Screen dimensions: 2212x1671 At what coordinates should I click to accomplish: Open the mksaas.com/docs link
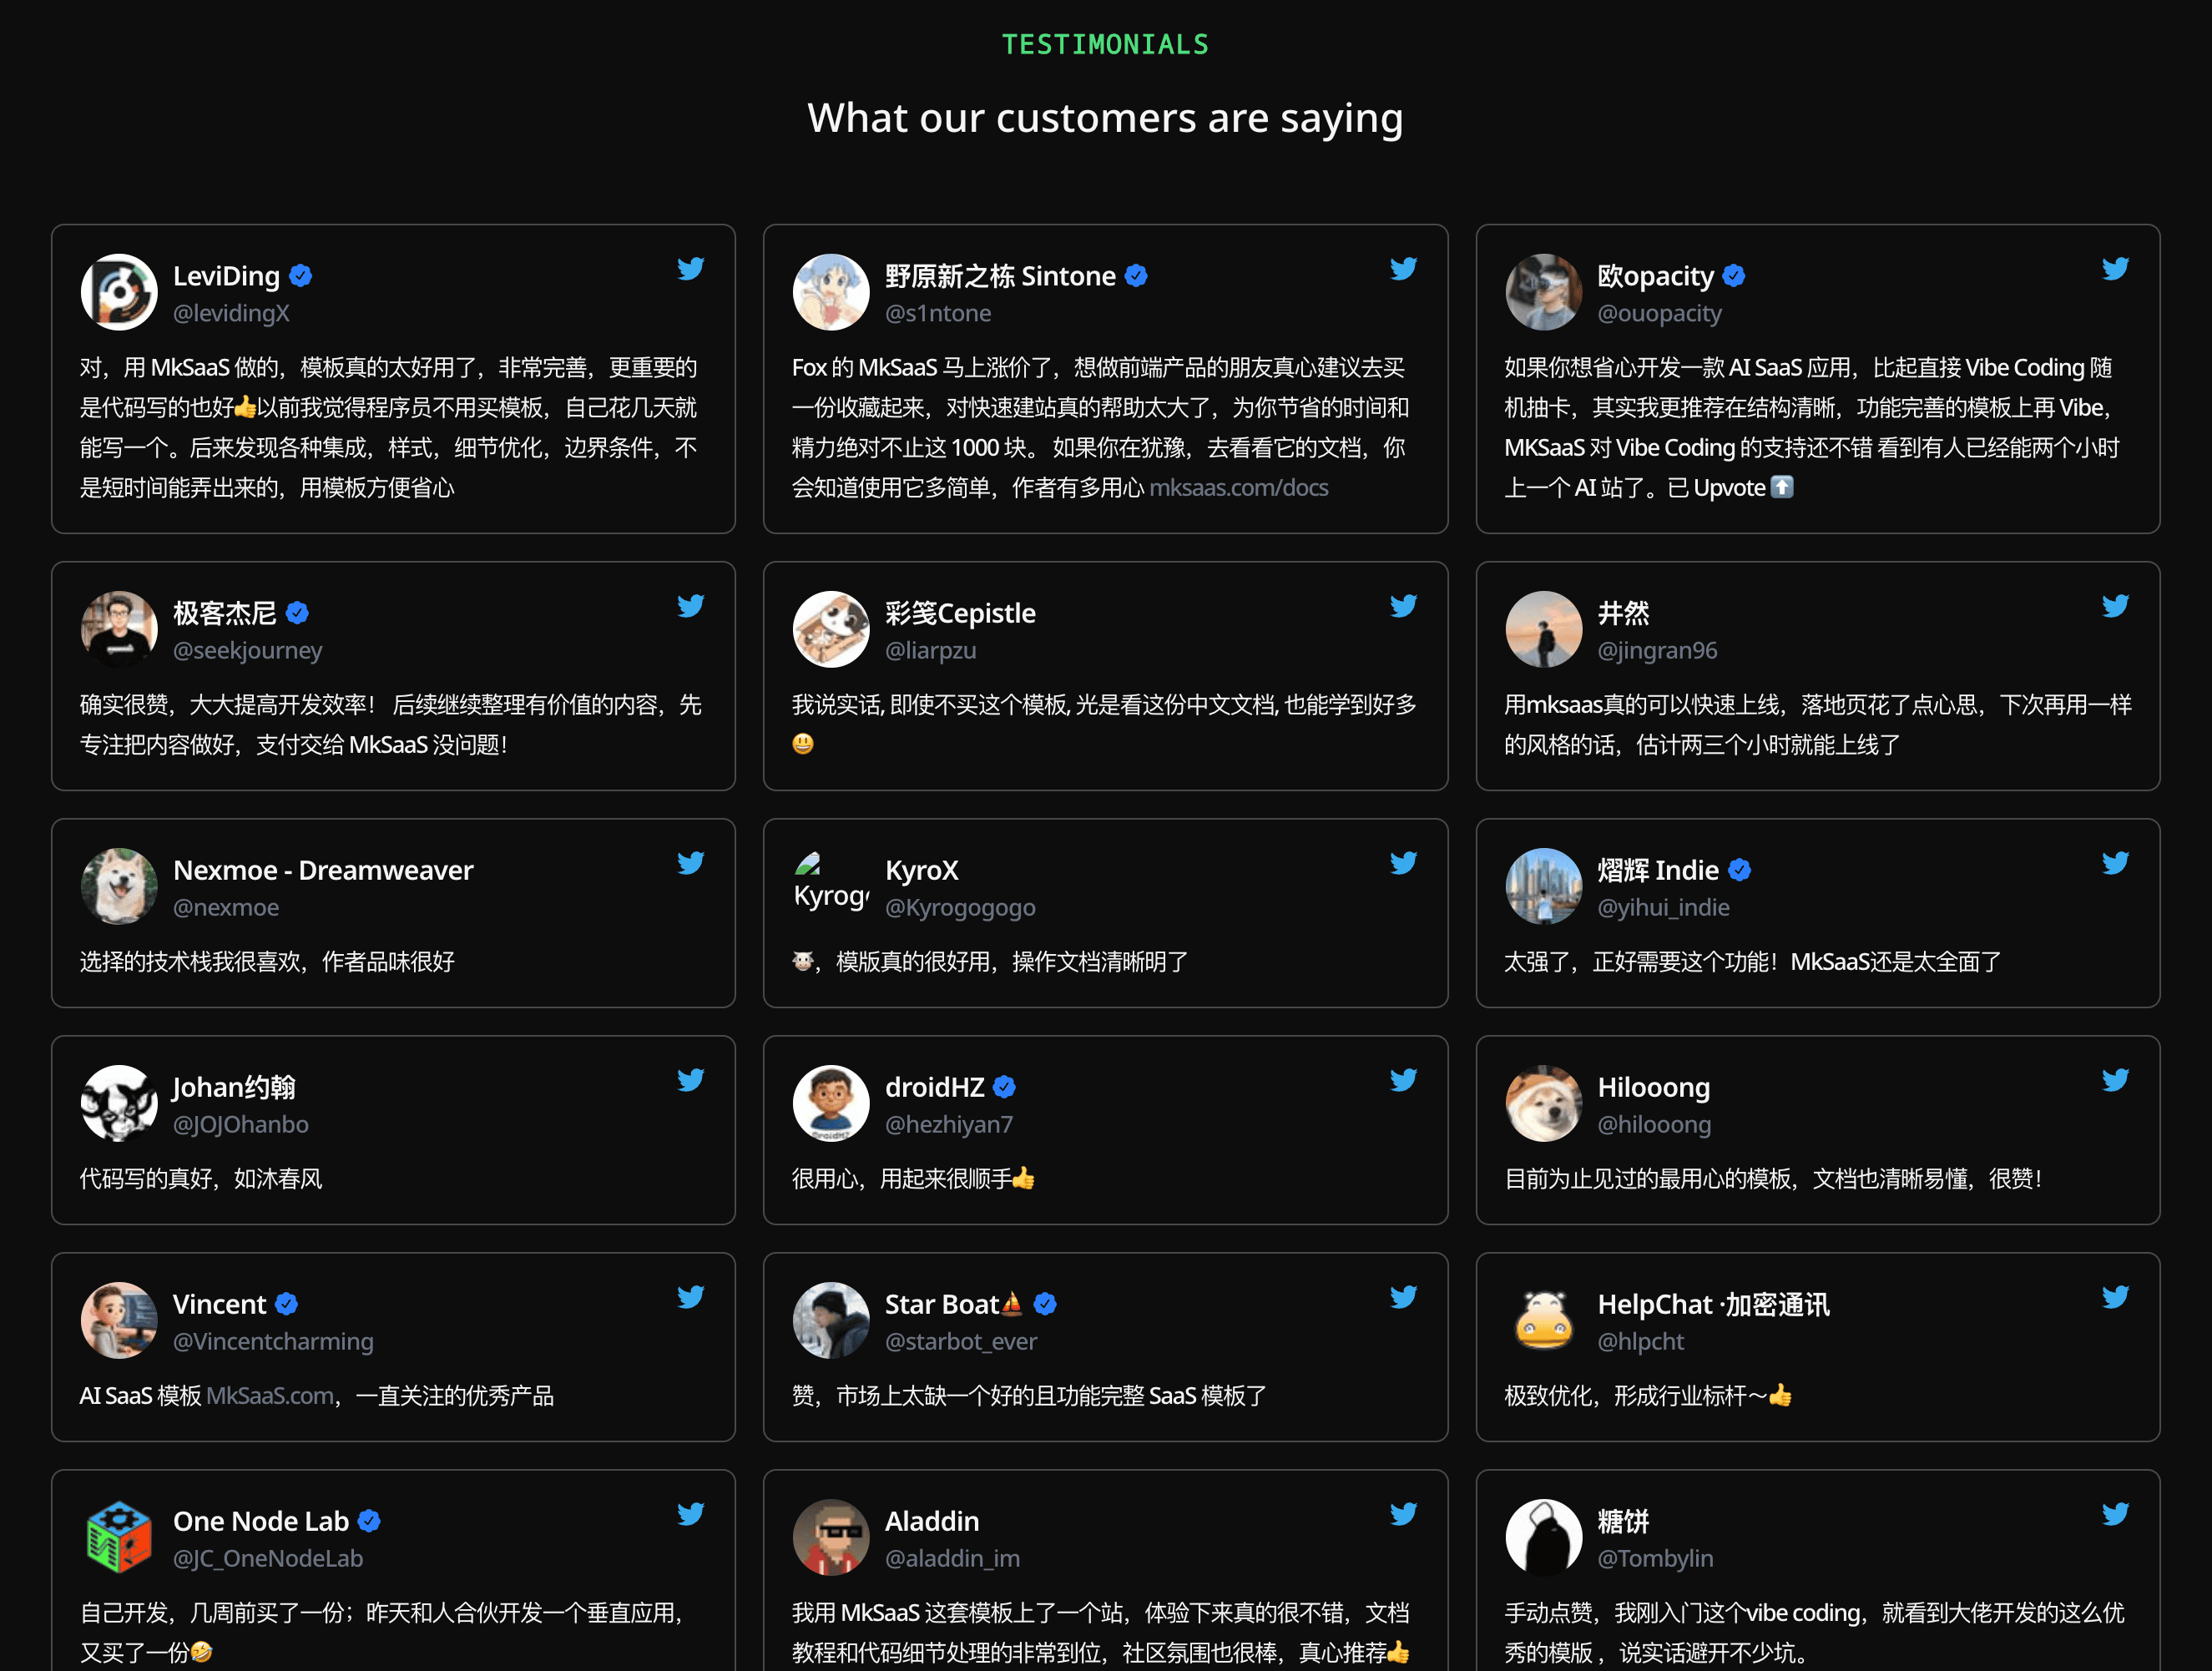pyautogui.click(x=1238, y=488)
